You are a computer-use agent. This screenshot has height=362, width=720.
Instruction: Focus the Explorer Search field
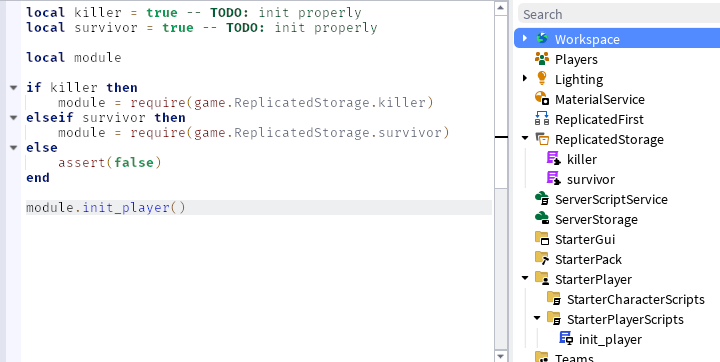(x=619, y=14)
